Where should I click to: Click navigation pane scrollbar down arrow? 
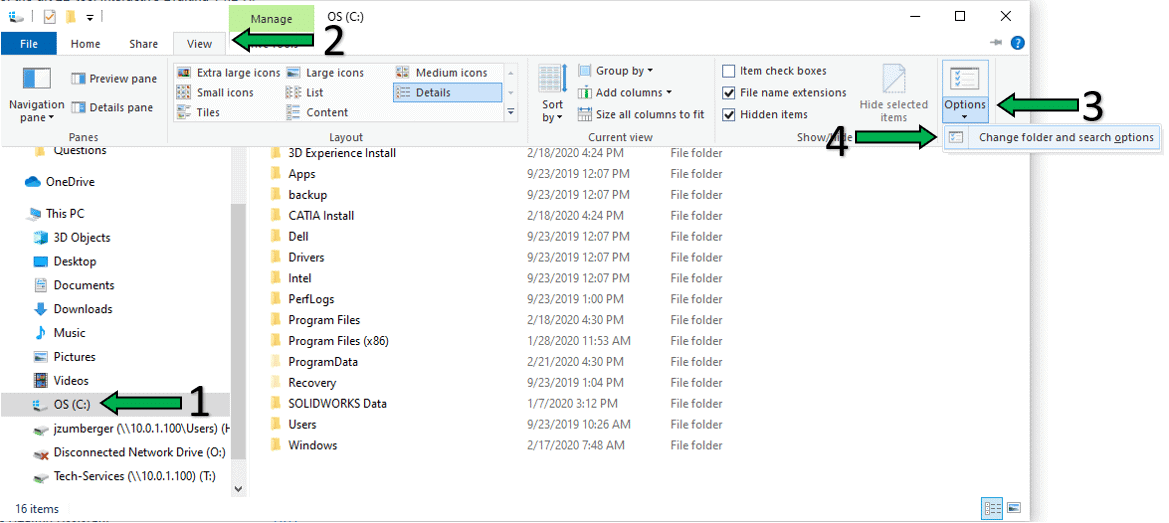(x=239, y=489)
